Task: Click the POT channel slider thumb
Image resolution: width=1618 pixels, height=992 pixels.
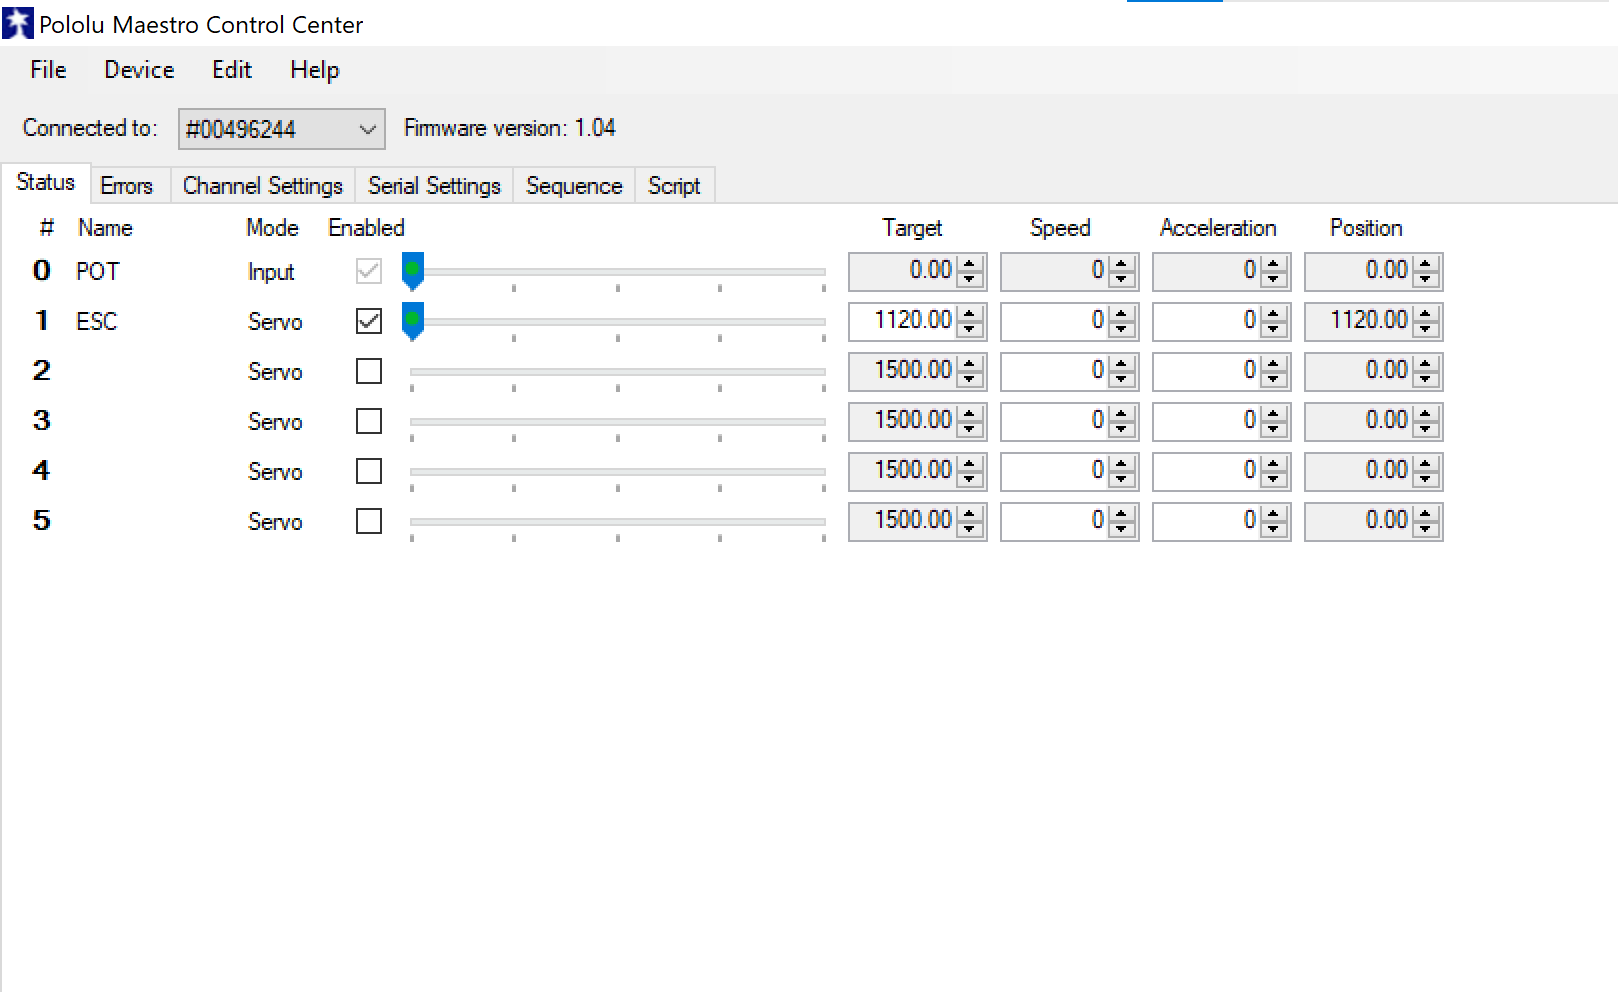Action: click(x=412, y=271)
